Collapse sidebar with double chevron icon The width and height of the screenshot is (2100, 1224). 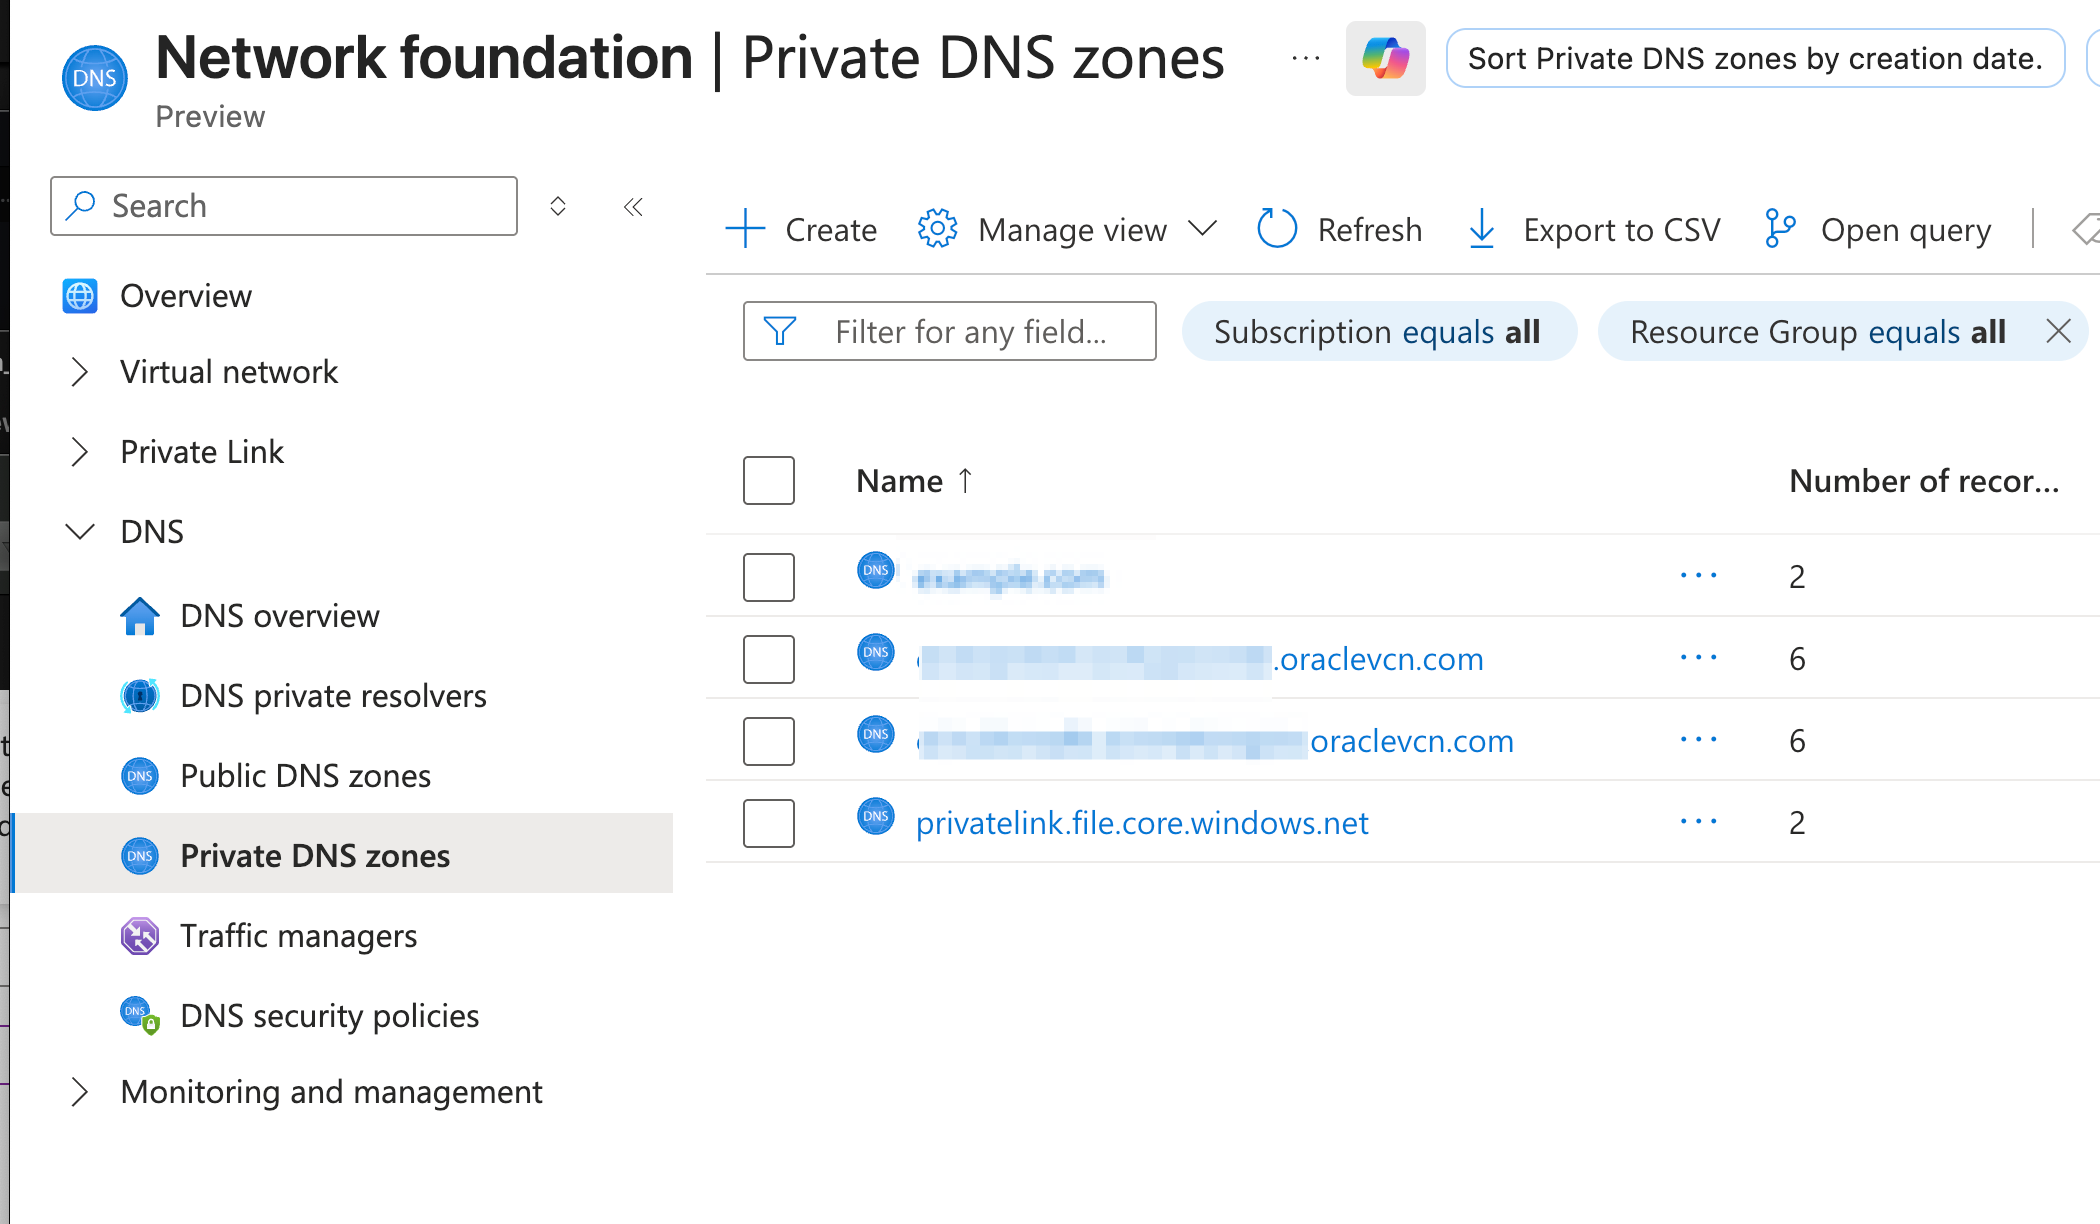point(633,207)
